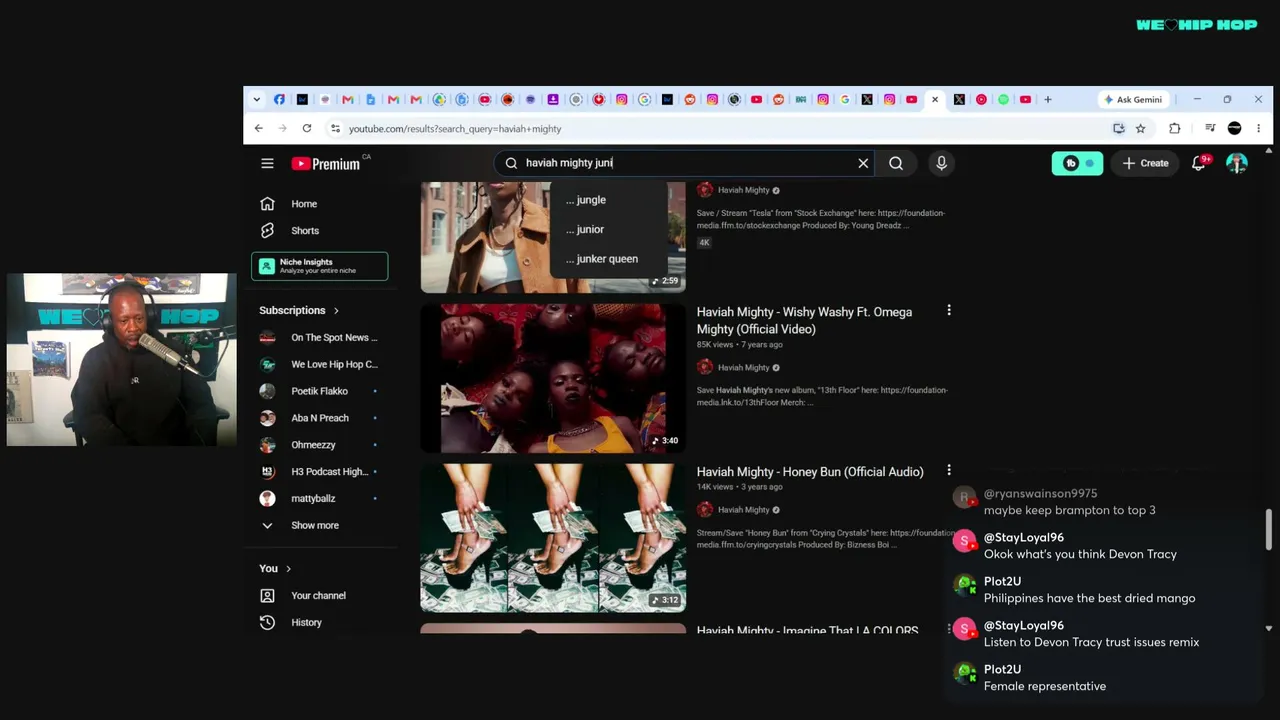Close the active browser tab
Viewport: 1280px width, 720px height.
(x=935, y=99)
